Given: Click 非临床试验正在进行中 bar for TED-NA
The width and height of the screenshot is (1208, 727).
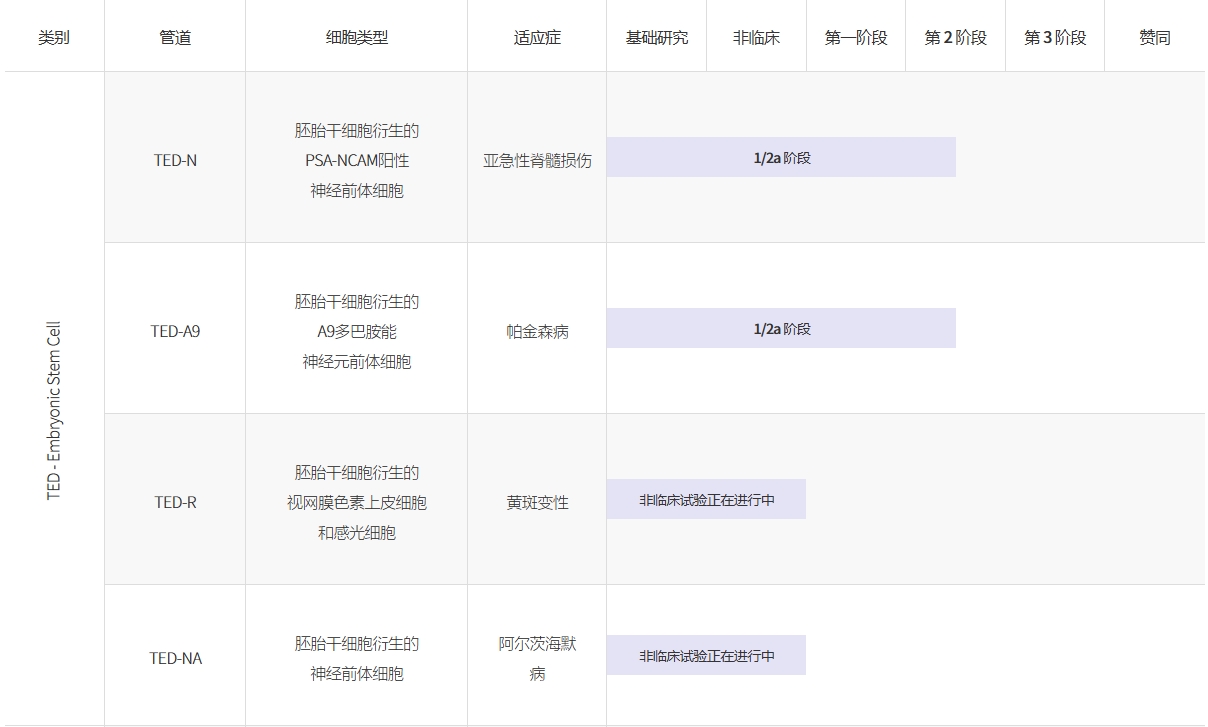Looking at the screenshot, I should [x=706, y=655].
